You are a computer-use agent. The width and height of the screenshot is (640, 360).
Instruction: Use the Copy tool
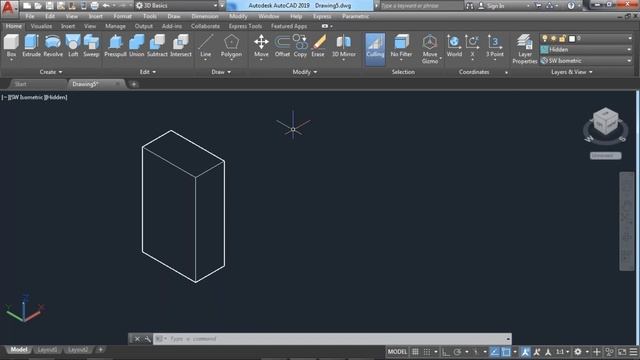300,46
